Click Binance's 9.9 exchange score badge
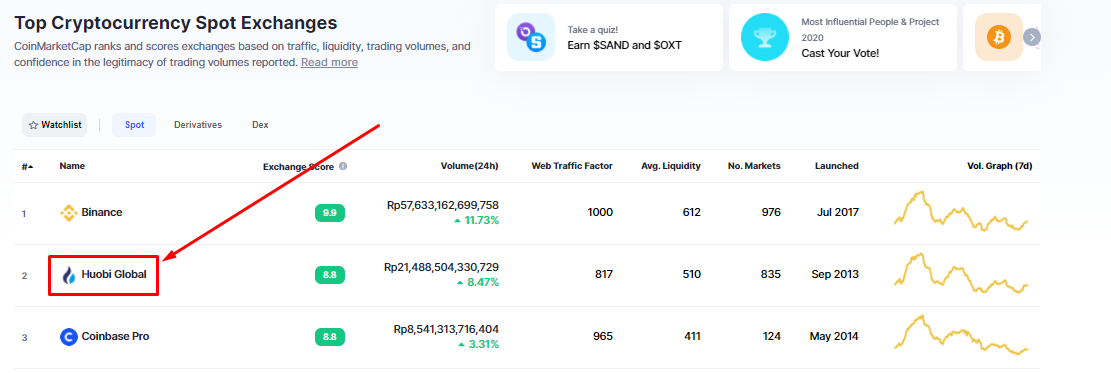 point(329,213)
